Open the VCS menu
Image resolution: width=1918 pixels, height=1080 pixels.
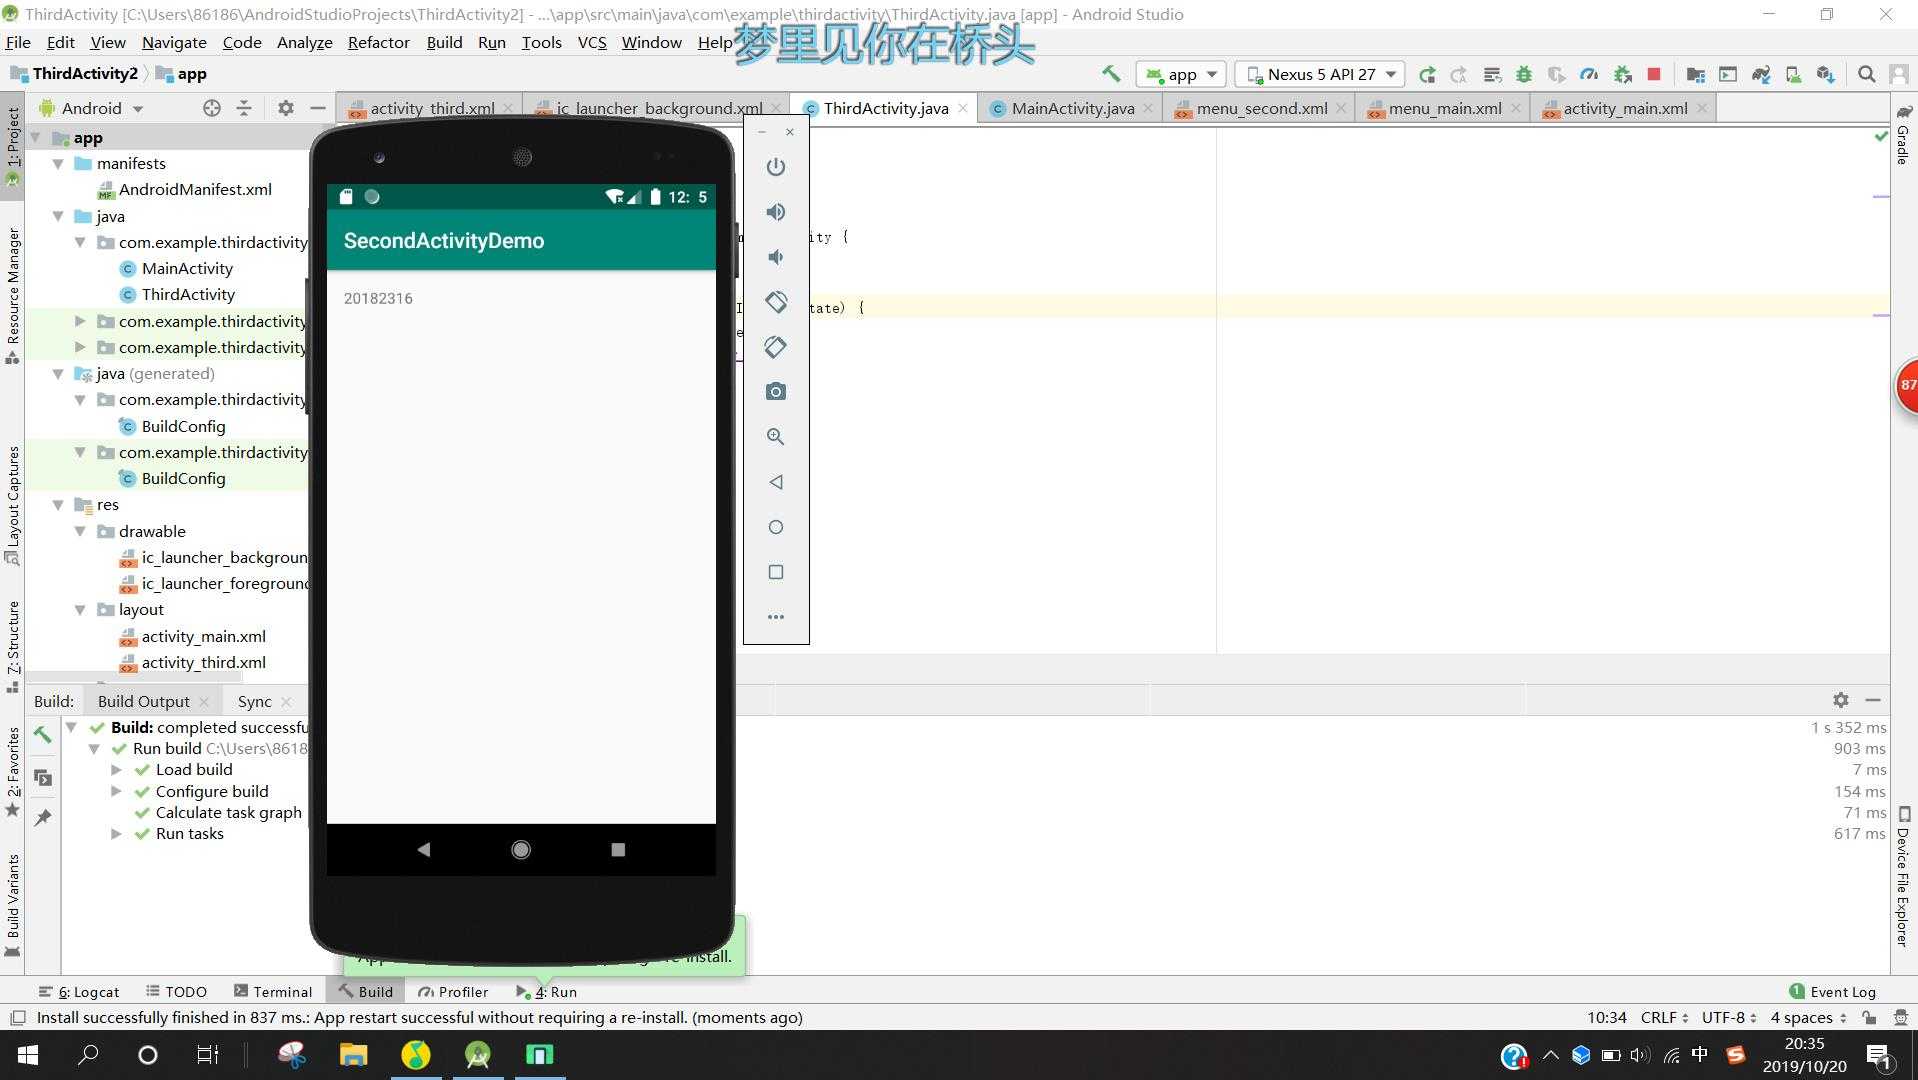(x=592, y=42)
